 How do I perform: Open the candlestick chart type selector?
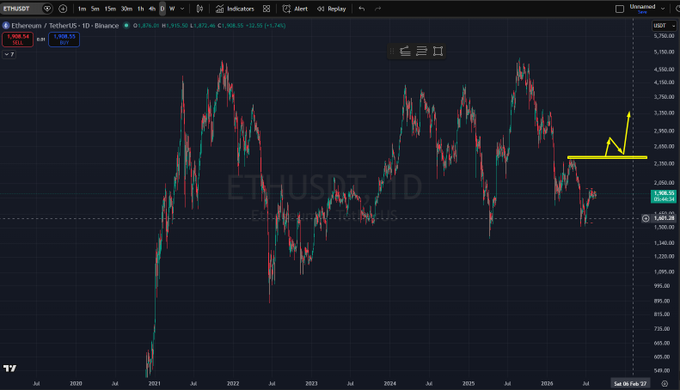(x=199, y=9)
